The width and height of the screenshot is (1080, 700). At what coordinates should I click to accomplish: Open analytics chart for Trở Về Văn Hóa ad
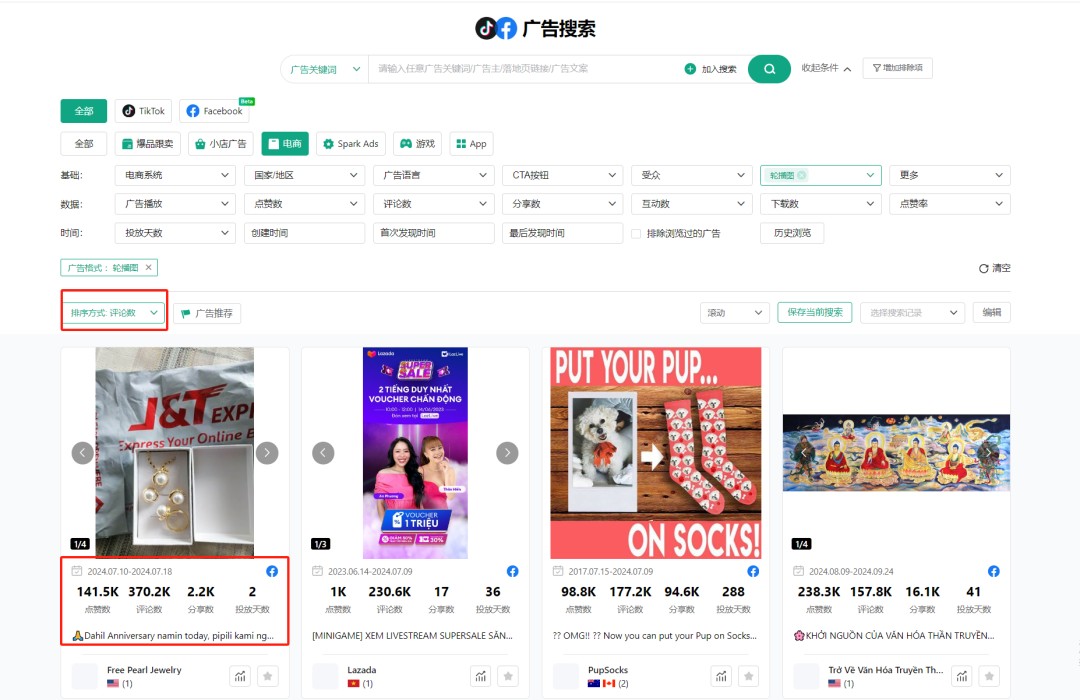962,676
